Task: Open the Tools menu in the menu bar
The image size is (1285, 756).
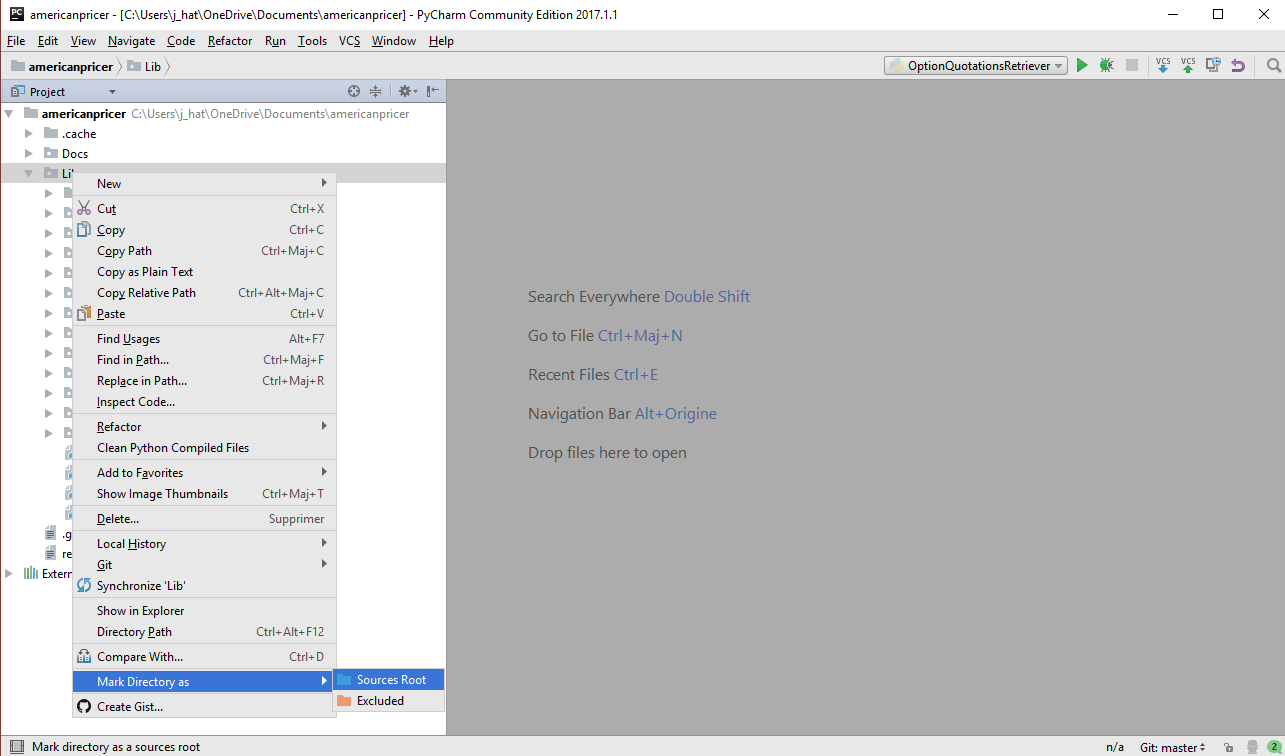Action: pyautogui.click(x=312, y=40)
